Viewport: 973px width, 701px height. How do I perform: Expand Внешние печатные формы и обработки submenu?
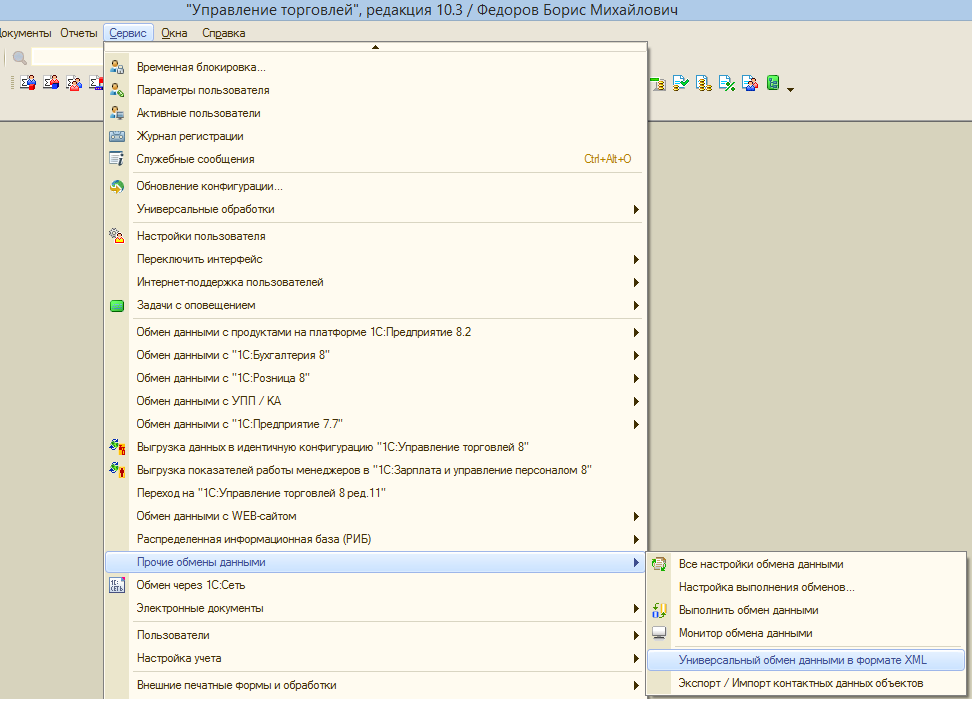[x=376, y=685]
